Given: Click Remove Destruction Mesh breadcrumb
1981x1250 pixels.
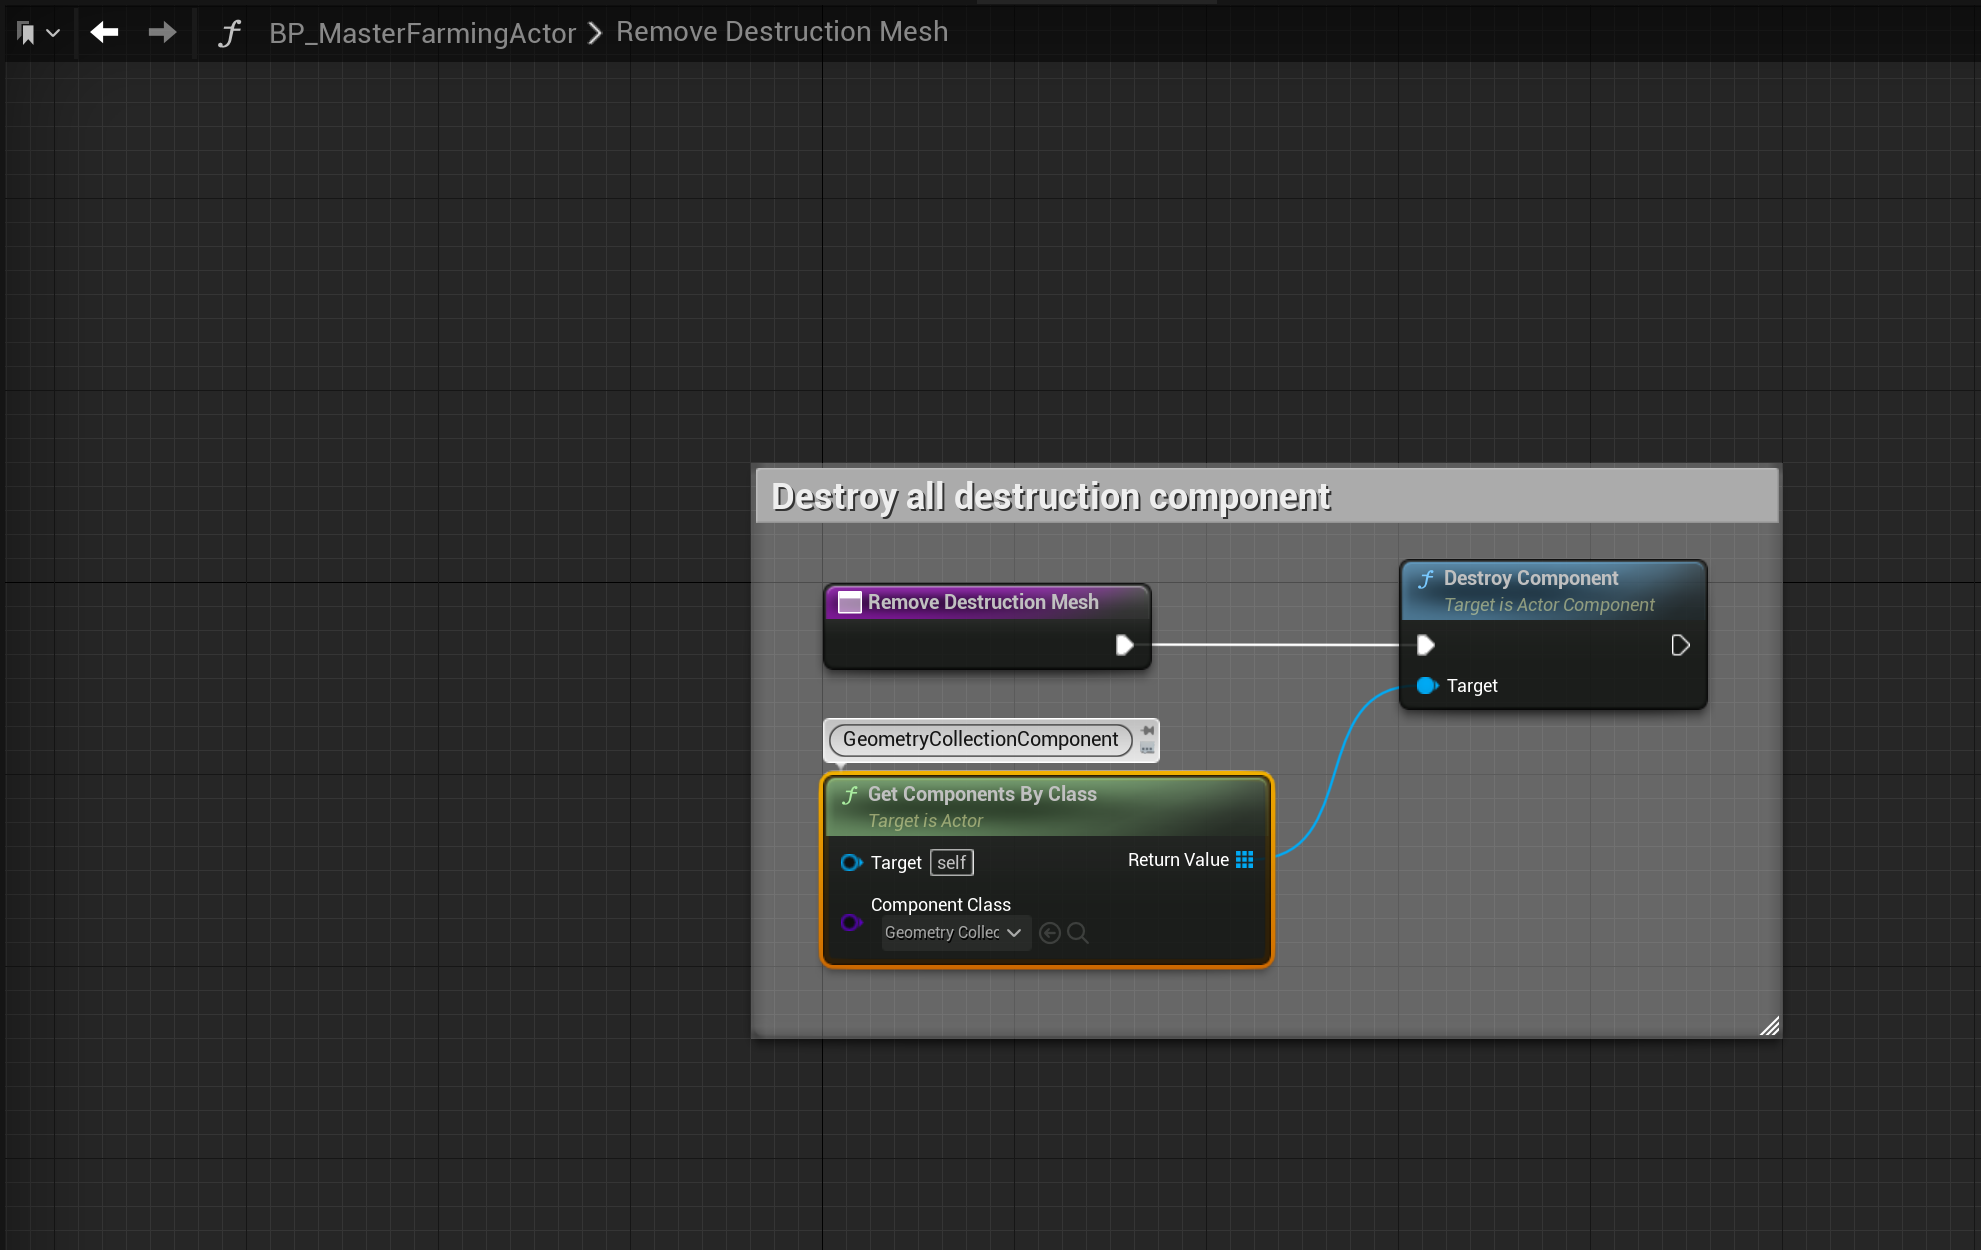Looking at the screenshot, I should click(x=781, y=32).
